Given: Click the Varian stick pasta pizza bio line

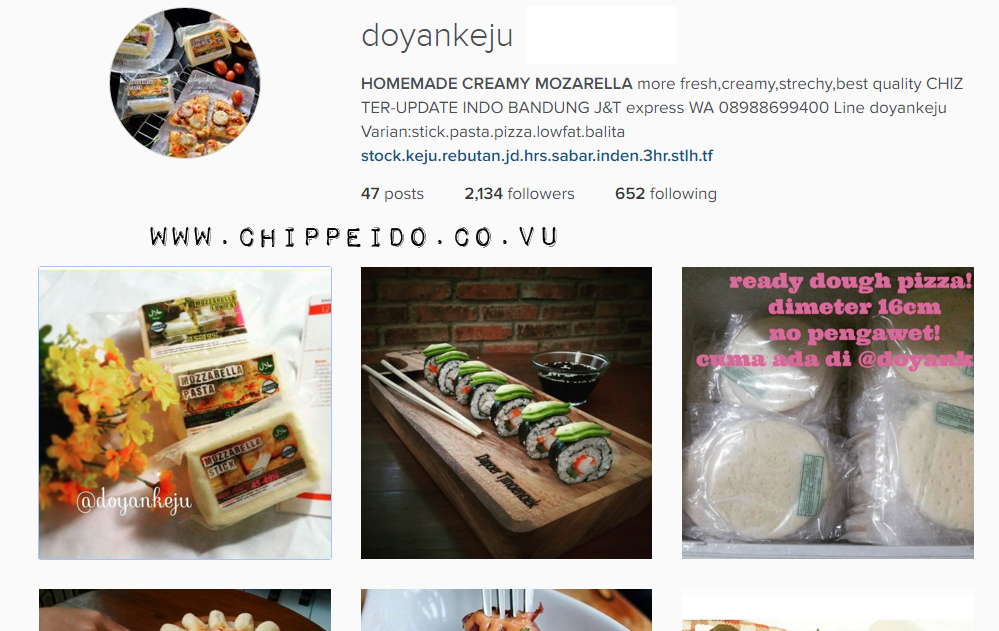Looking at the screenshot, I should [x=492, y=132].
